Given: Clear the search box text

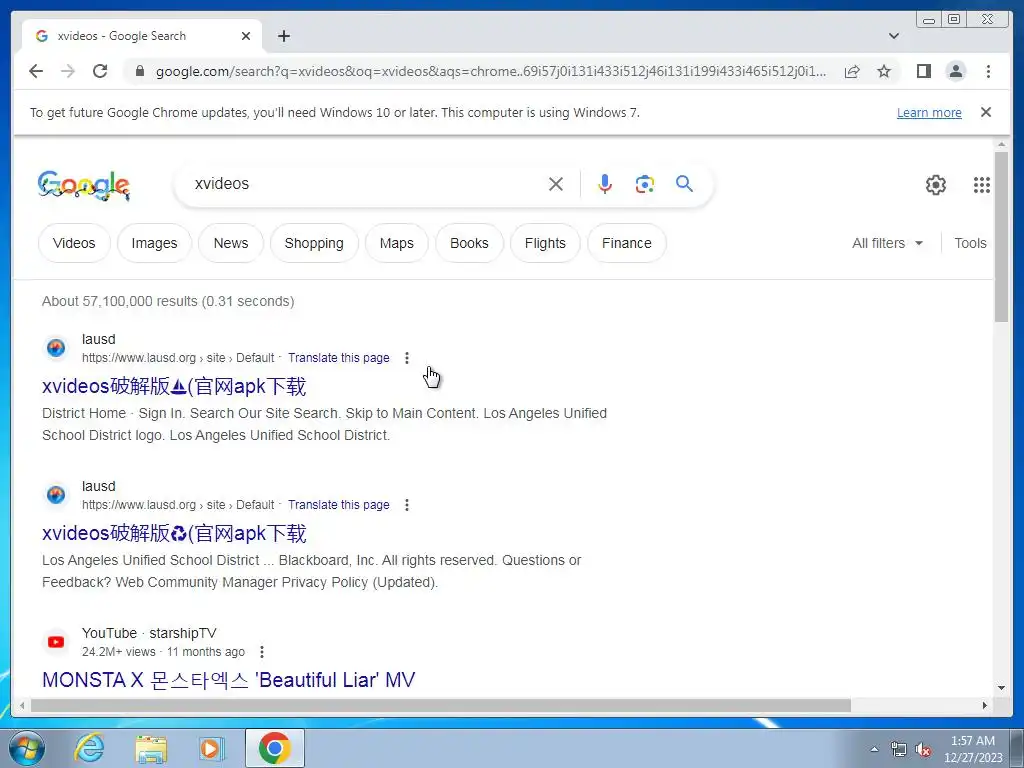Looking at the screenshot, I should 556,184.
